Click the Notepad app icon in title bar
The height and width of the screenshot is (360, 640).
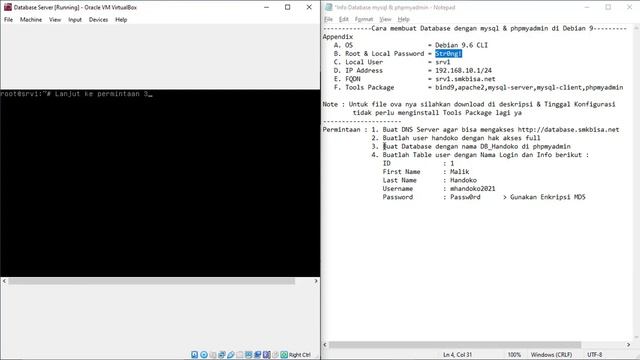pos(329,7)
